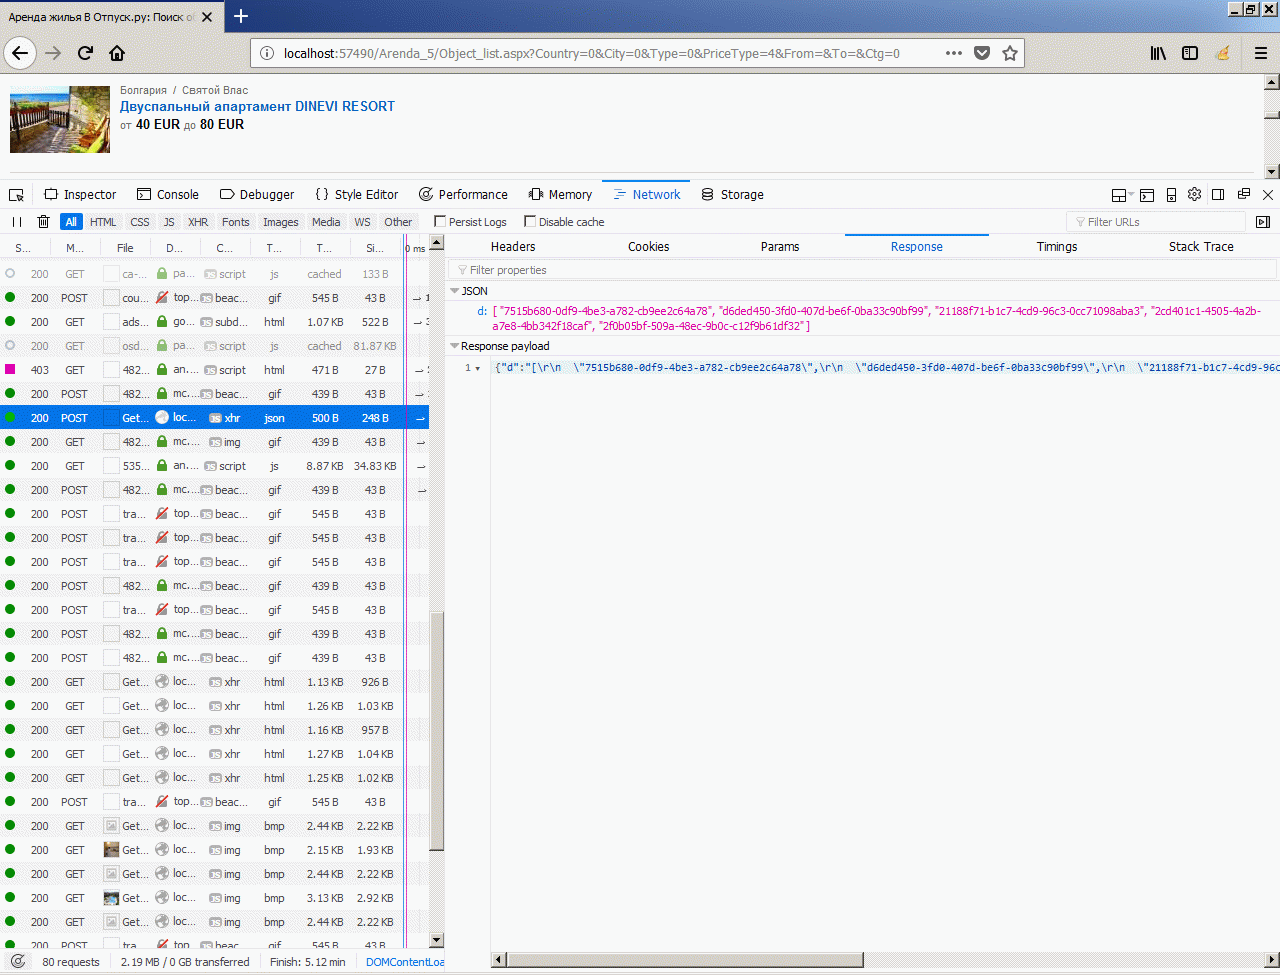Switch to the Console tab
This screenshot has height=975, width=1280.
click(168, 195)
